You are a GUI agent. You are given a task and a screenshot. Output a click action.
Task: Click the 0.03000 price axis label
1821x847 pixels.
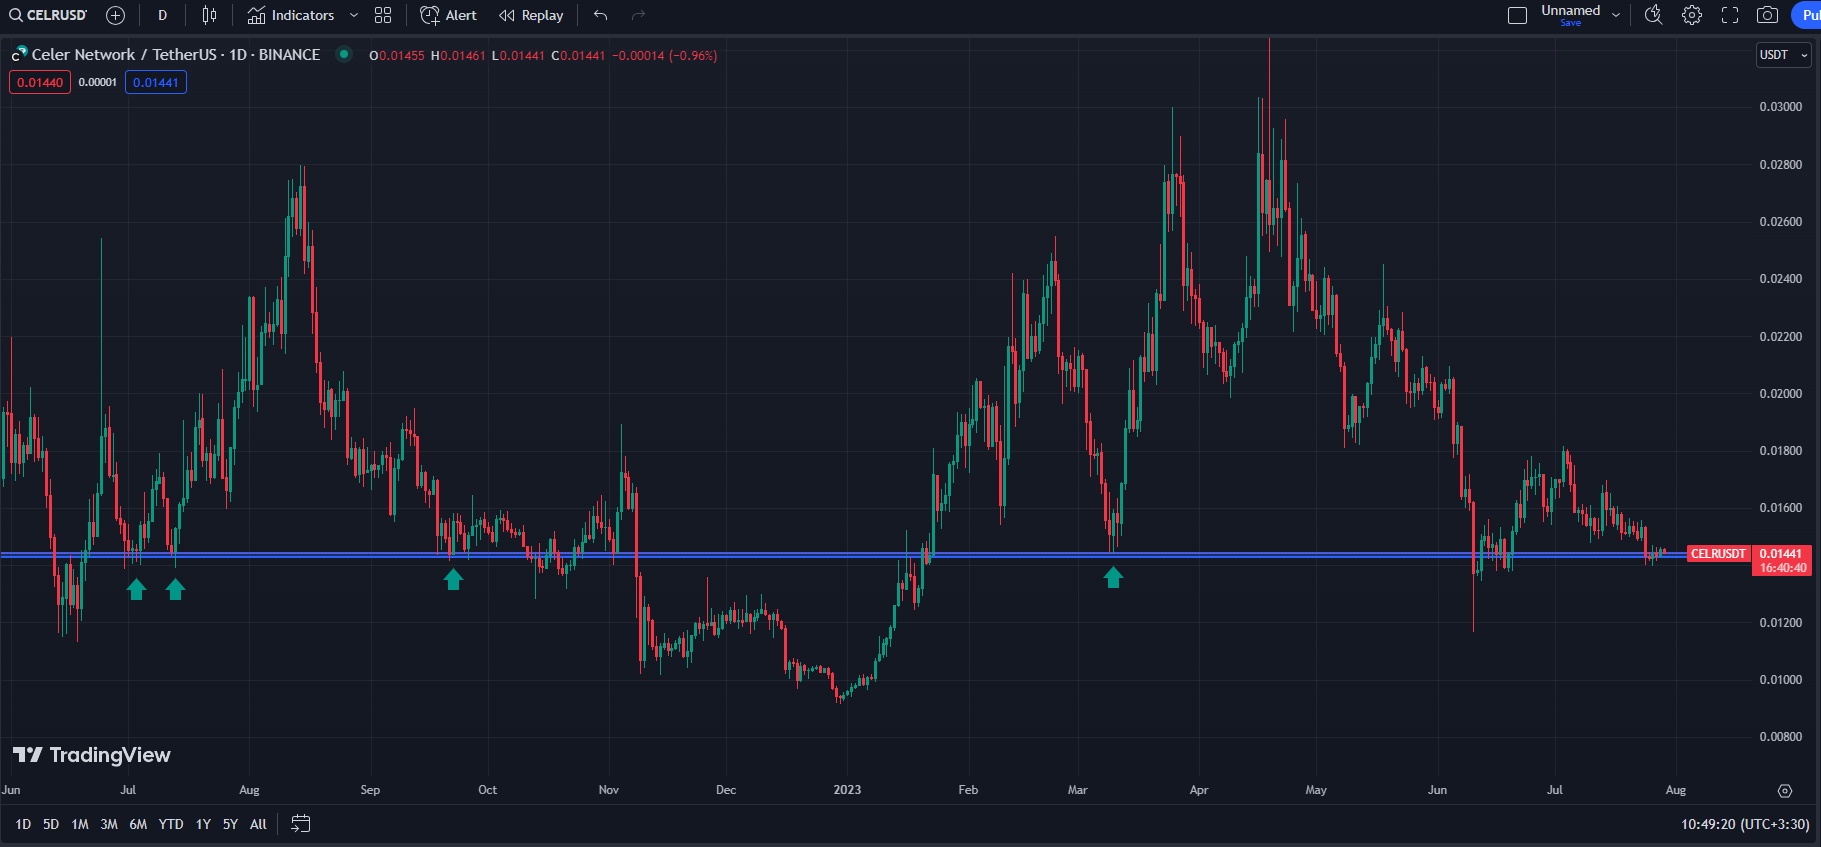[x=1780, y=107]
